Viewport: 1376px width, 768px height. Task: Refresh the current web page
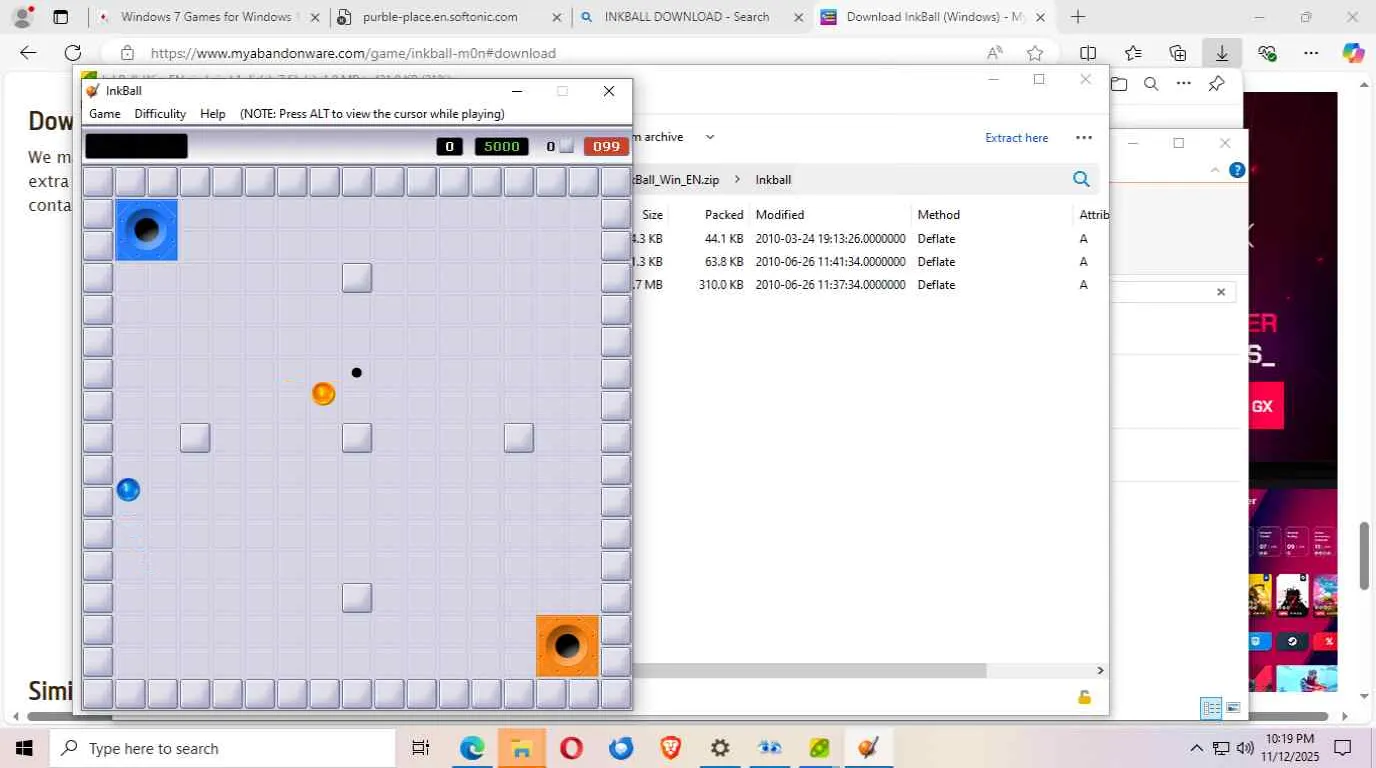(x=73, y=53)
